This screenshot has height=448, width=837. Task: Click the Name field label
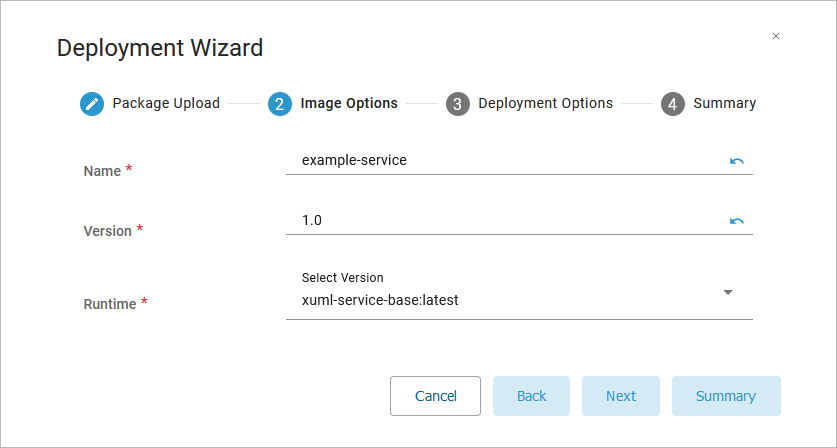click(102, 171)
